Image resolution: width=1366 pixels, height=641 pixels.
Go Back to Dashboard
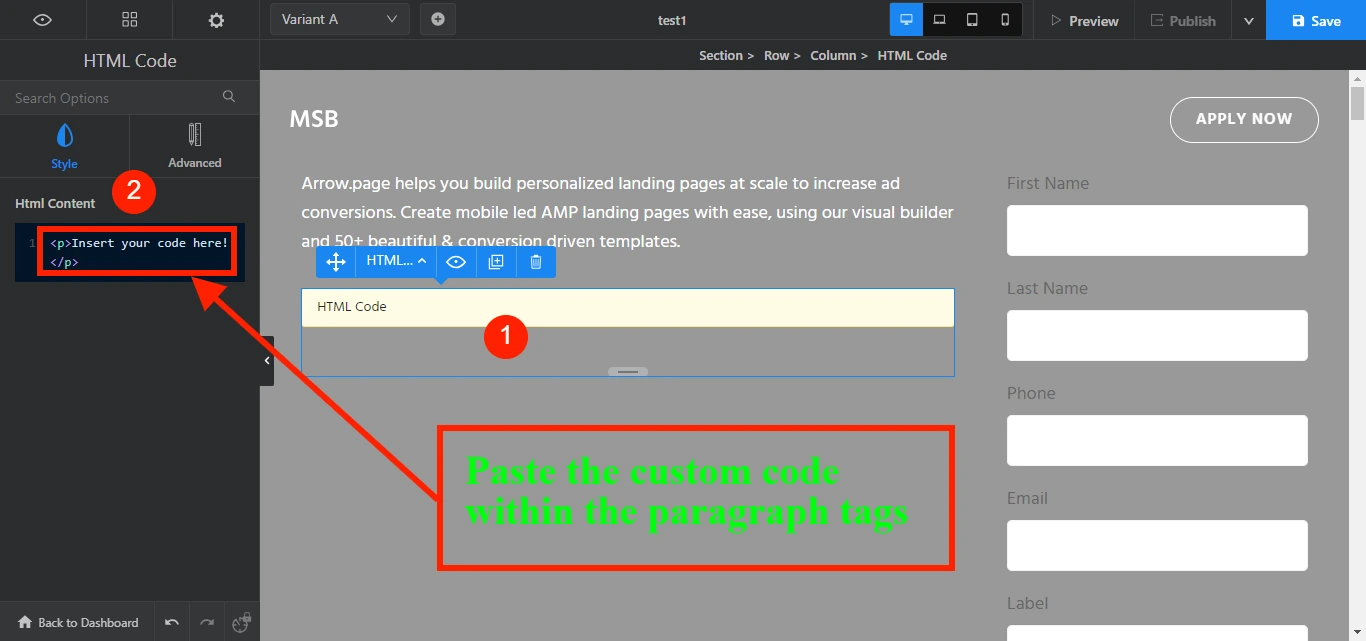(x=78, y=622)
